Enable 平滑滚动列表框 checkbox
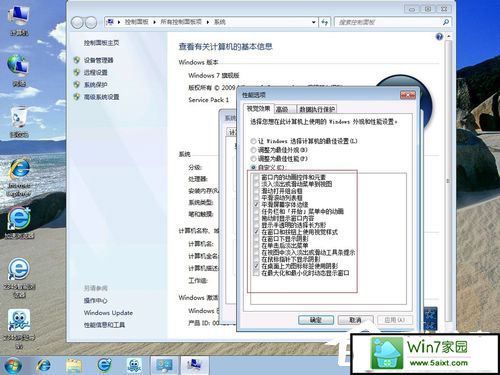500x375 pixels. click(256, 197)
